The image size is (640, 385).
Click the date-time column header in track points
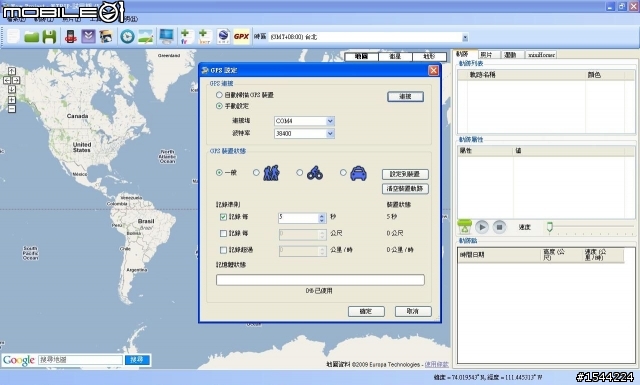[x=499, y=255]
